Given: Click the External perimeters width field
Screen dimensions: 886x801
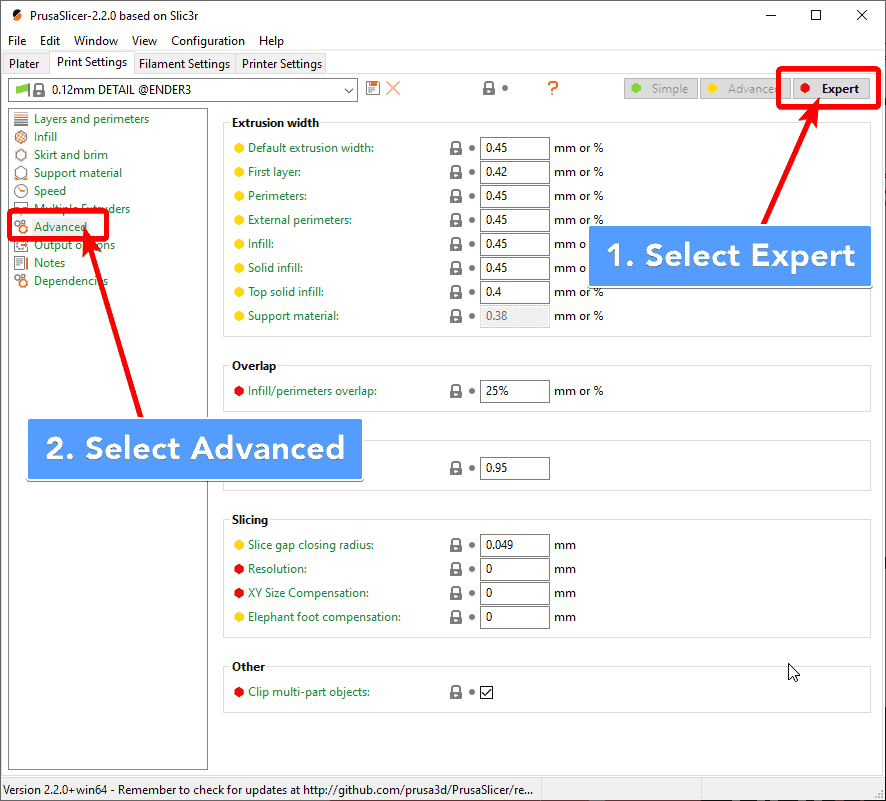Looking at the screenshot, I should (515, 220).
